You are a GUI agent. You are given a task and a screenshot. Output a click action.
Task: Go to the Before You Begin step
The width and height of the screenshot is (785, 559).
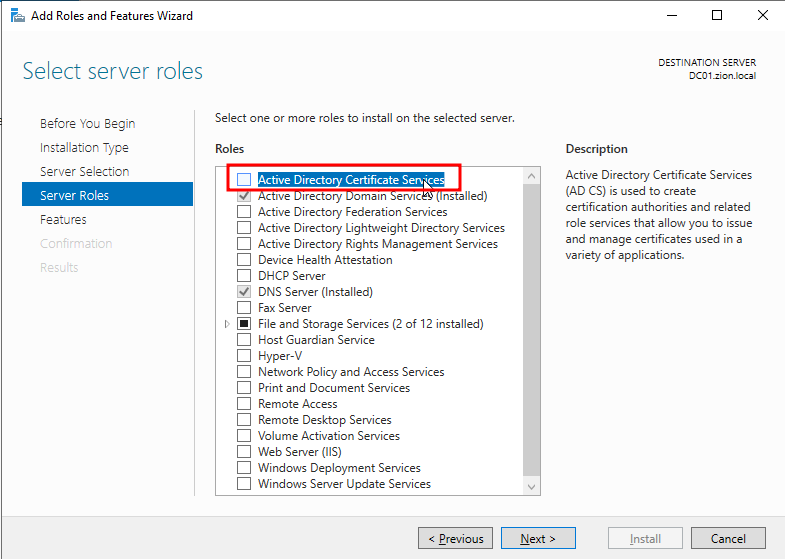(87, 124)
